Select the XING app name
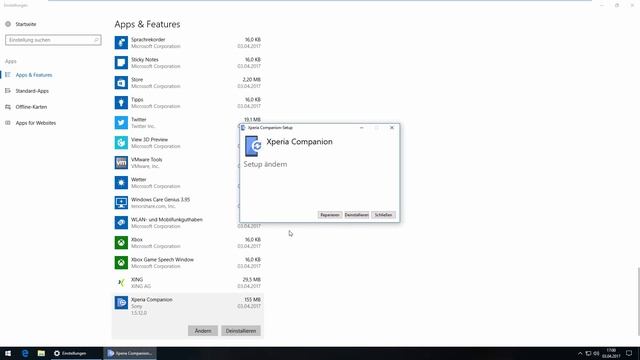The image size is (640, 360). (137, 280)
